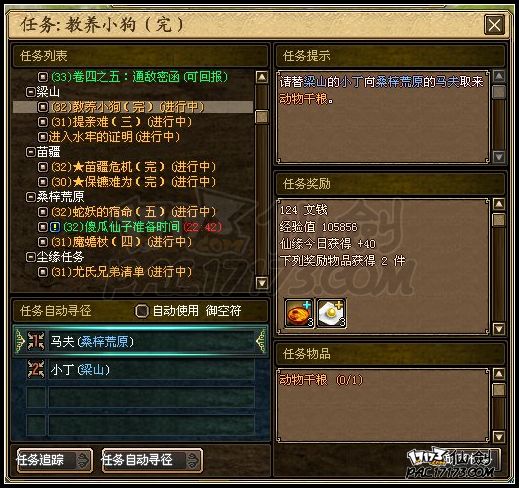Toggle checkbox beside 魔蟾杖（四）quest

pyautogui.click(x=42, y=242)
